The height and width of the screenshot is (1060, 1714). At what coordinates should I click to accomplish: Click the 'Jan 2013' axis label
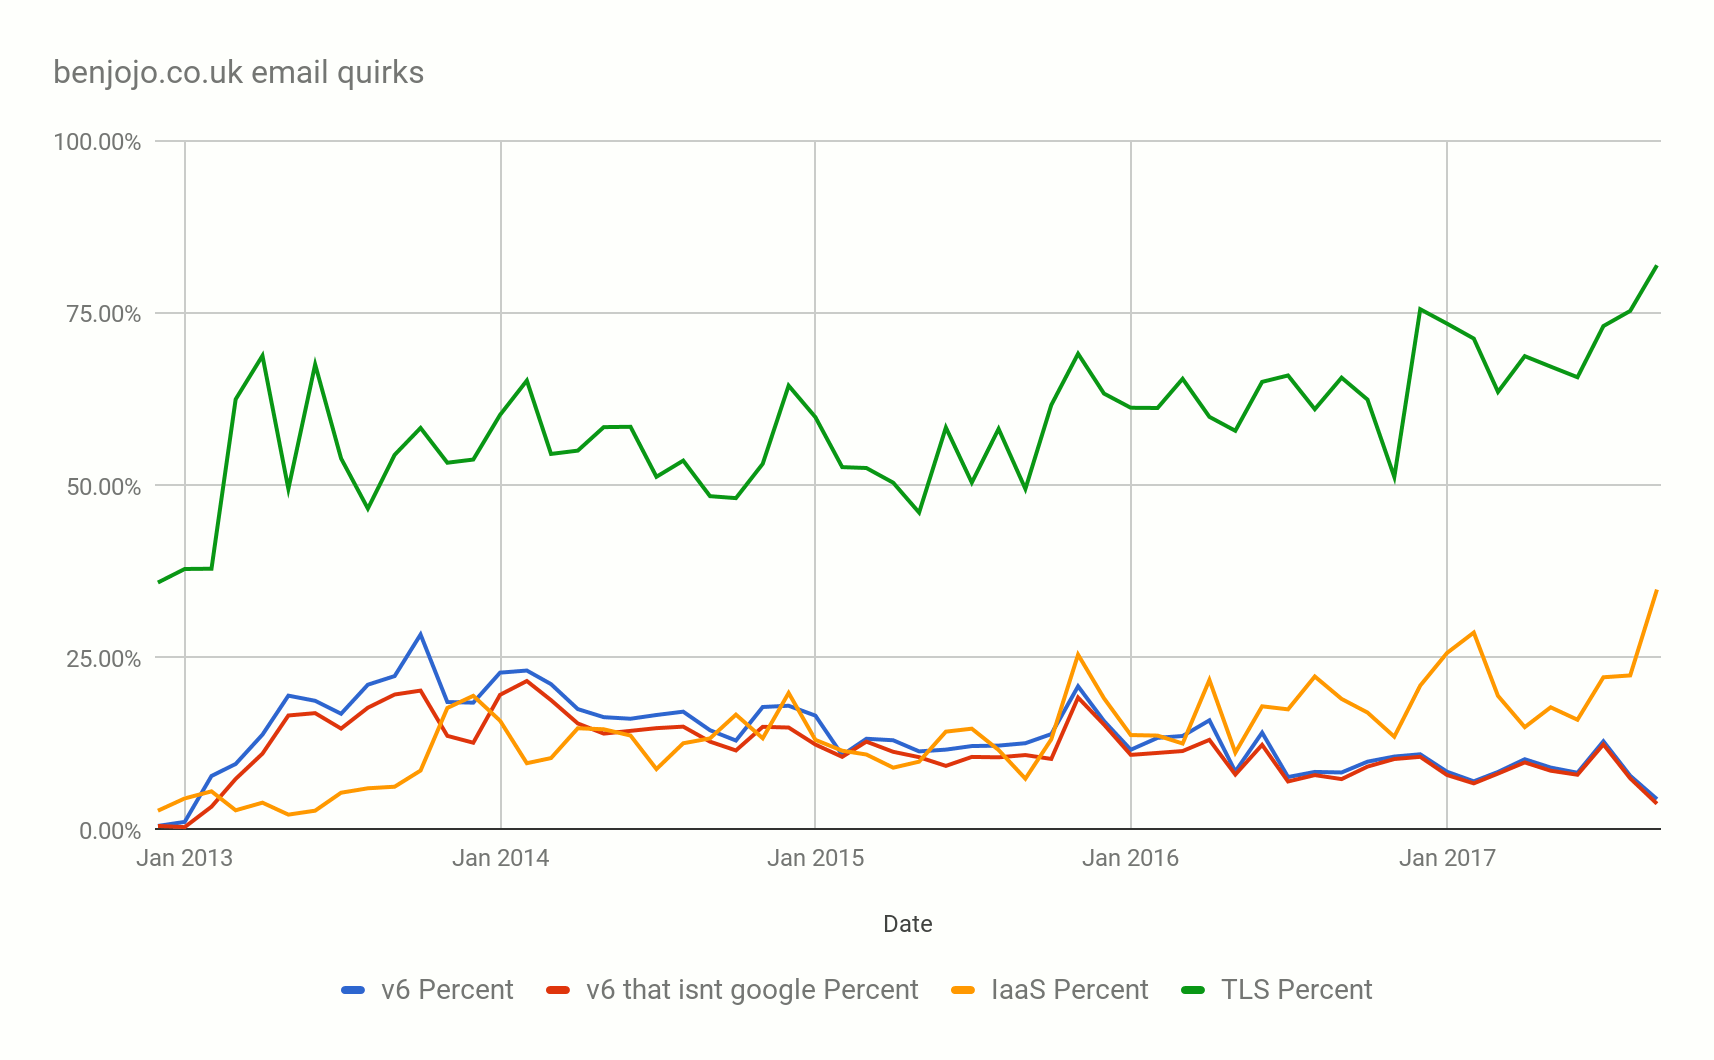pyautogui.click(x=184, y=858)
